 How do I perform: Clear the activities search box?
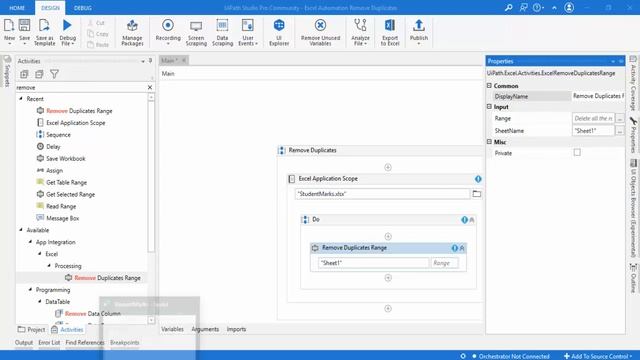150,87
